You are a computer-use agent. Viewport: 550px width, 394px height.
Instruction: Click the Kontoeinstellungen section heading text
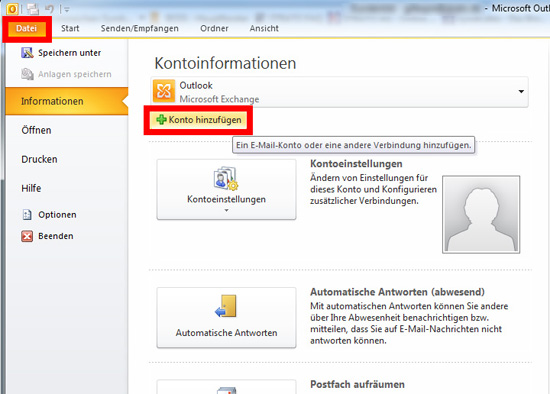(356, 164)
